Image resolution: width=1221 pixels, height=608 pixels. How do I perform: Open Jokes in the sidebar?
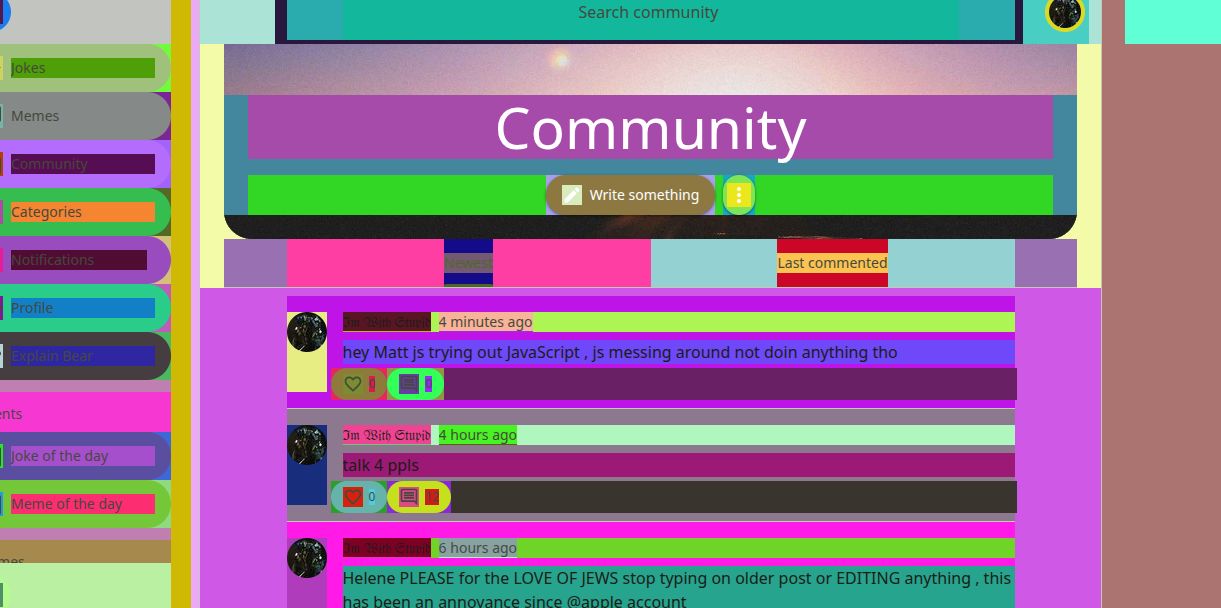tap(82, 68)
